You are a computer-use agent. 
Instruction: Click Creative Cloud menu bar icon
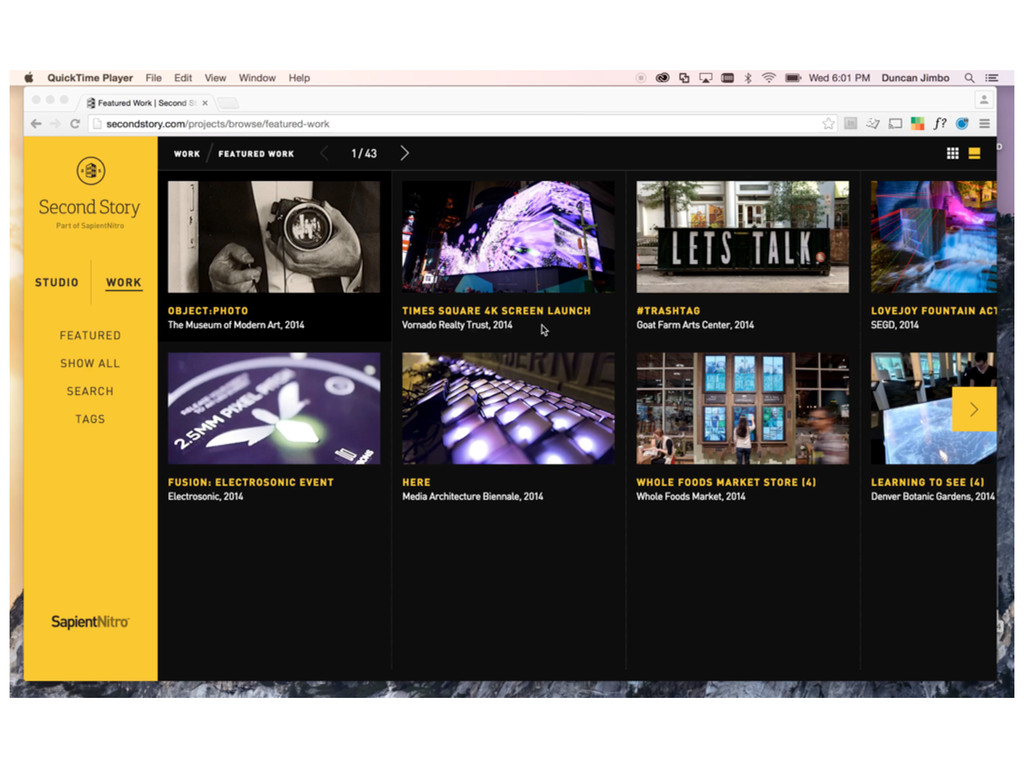[x=662, y=78]
